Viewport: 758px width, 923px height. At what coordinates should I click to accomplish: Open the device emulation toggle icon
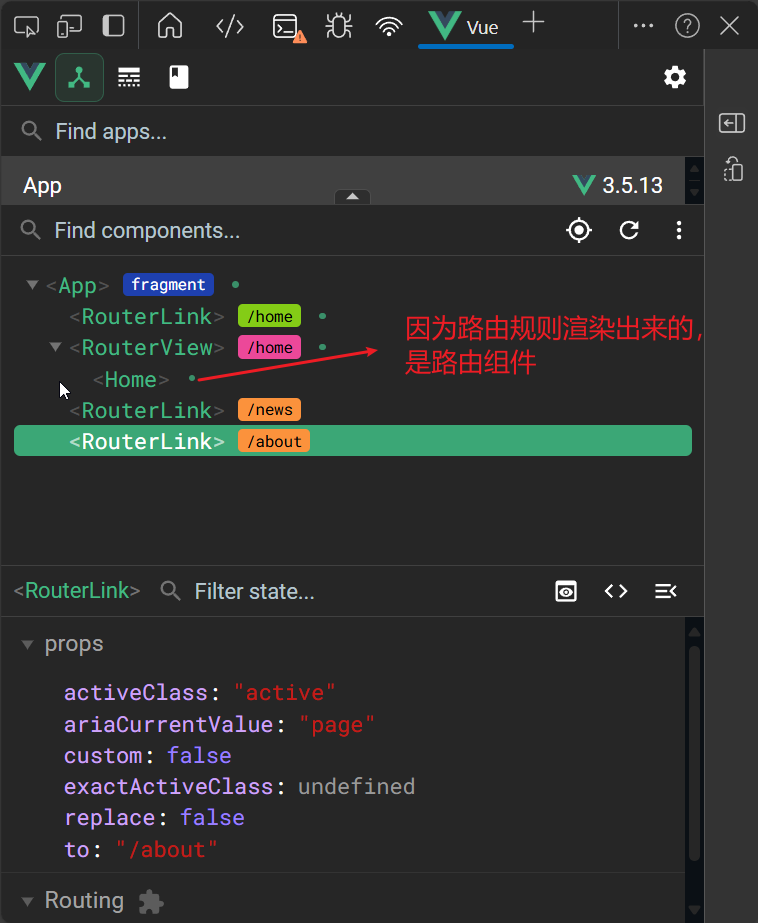pos(69,26)
